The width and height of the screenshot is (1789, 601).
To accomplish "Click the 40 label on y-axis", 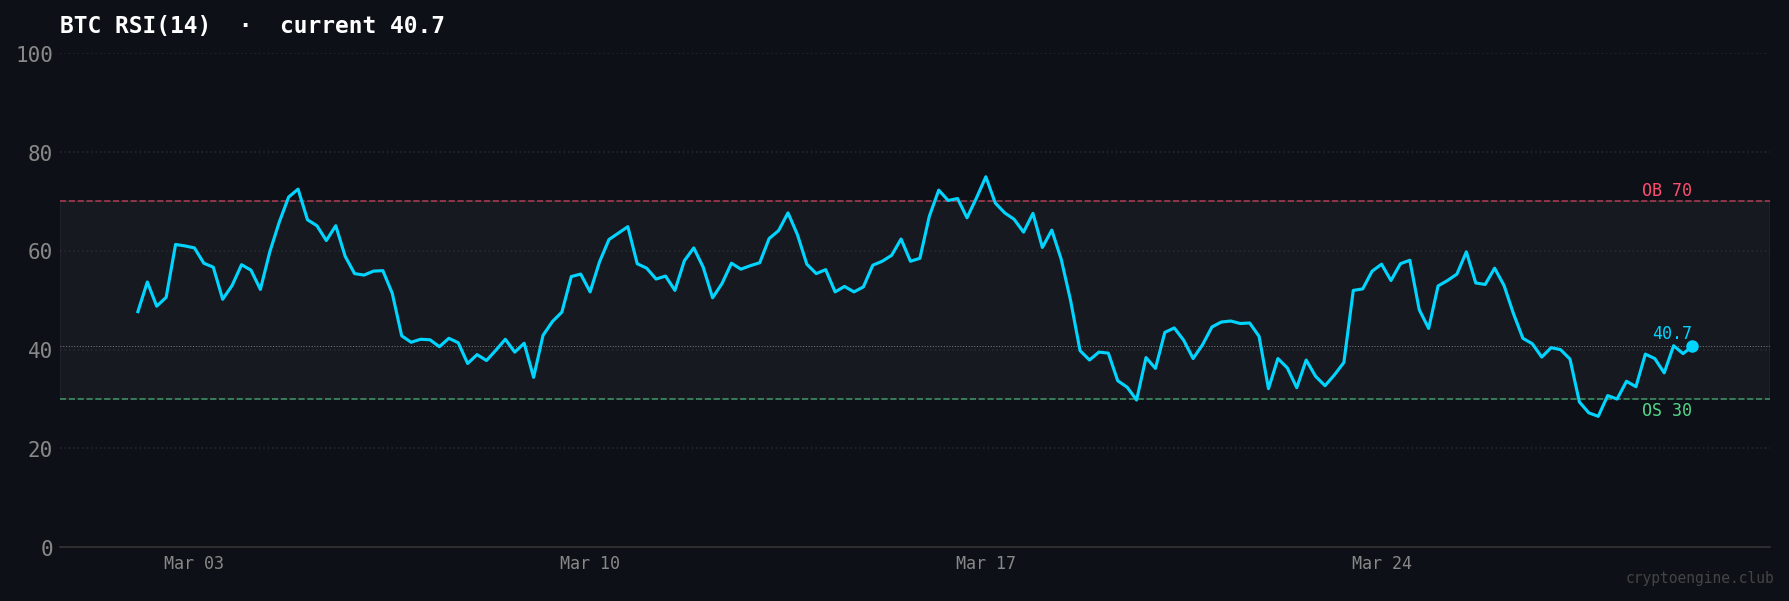I will [40, 350].
